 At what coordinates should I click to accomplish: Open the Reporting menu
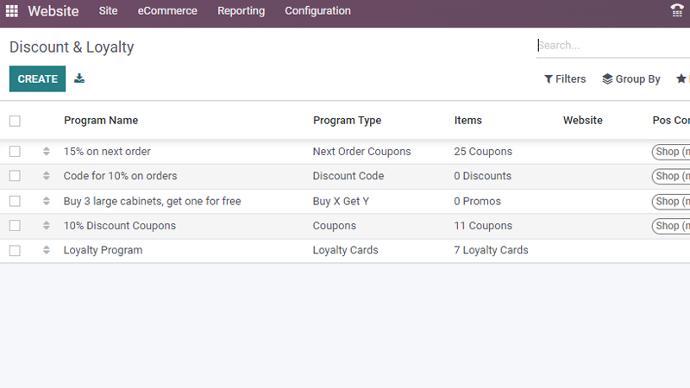(241, 11)
